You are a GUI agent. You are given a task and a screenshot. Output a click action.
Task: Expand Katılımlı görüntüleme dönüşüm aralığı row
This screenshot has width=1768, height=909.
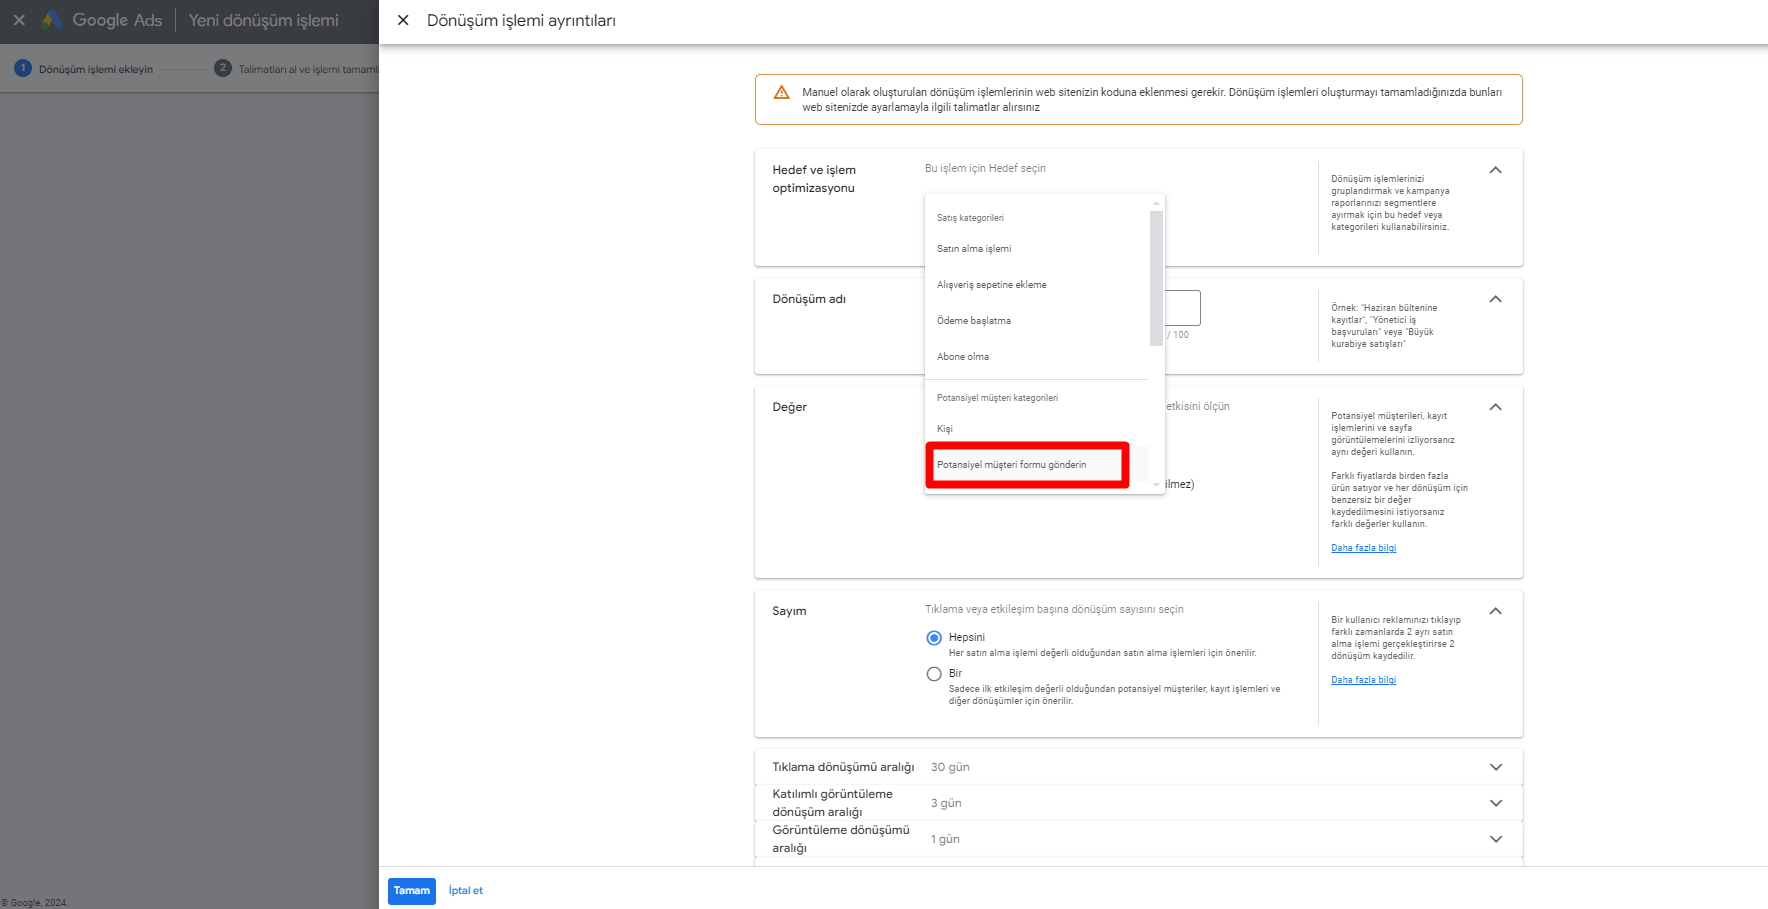(x=1495, y=803)
